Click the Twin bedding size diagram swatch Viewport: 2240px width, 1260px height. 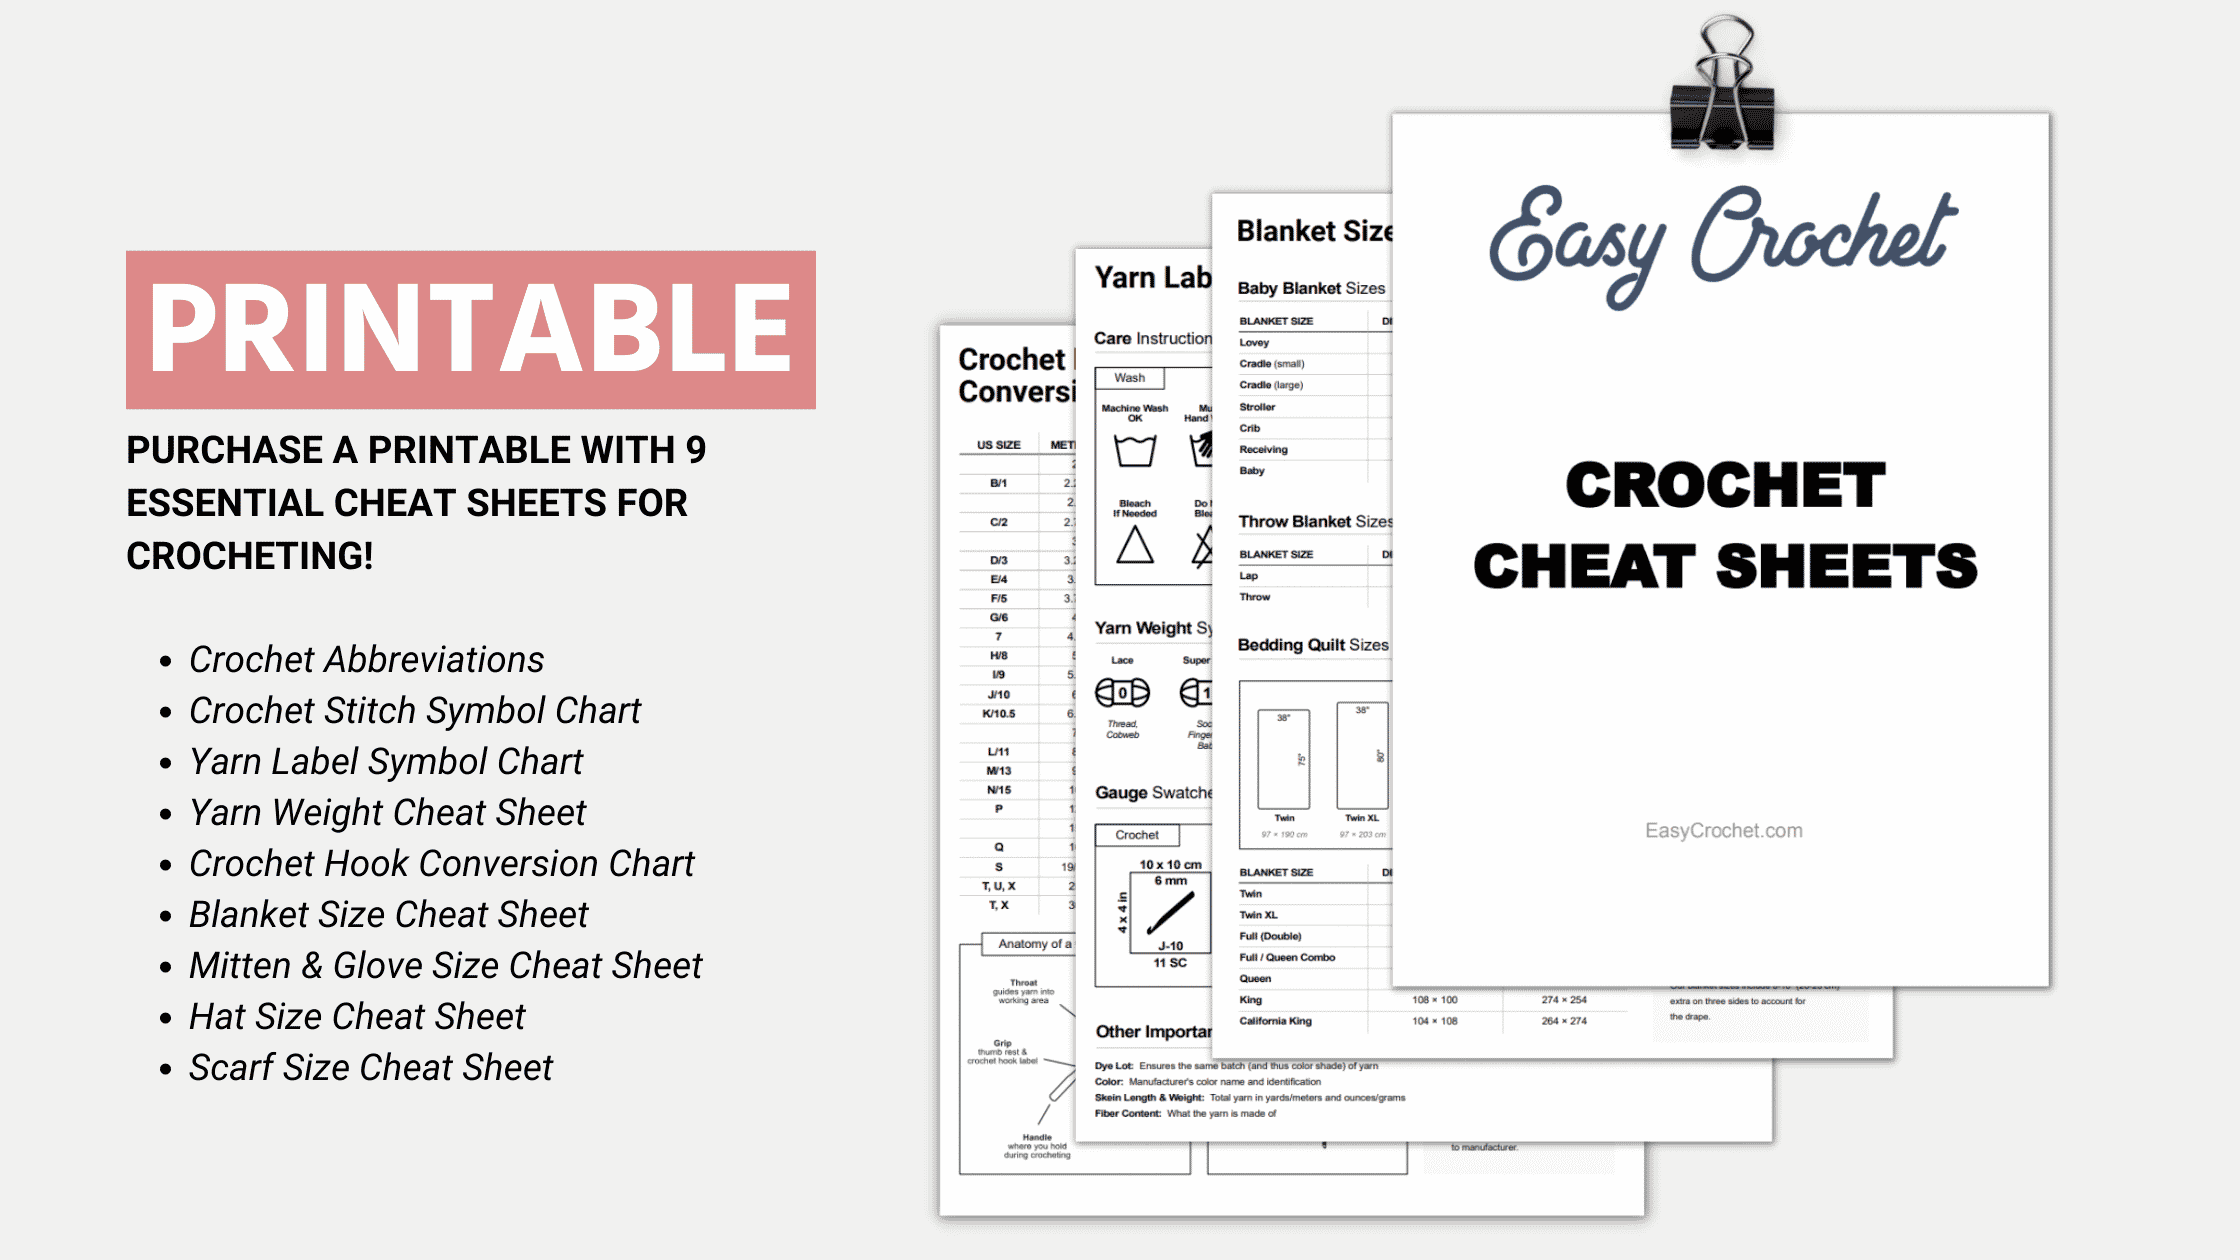[x=1292, y=754]
